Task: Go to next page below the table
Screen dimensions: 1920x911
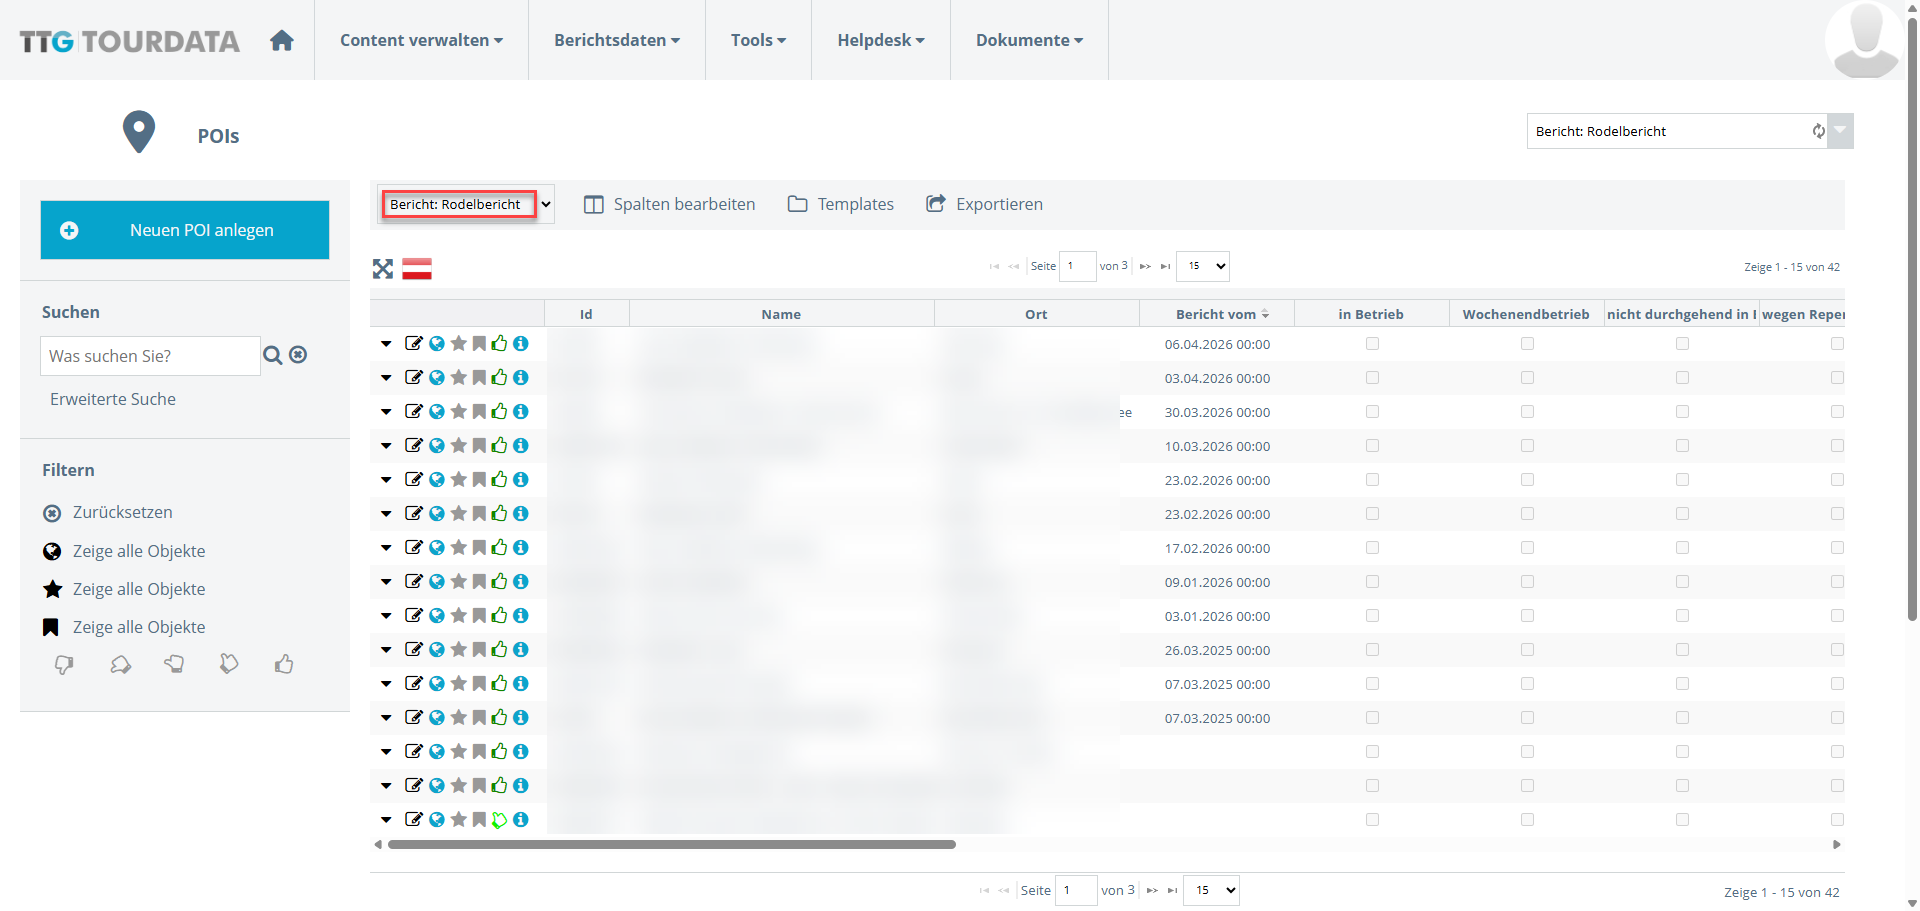Action: point(1152,890)
